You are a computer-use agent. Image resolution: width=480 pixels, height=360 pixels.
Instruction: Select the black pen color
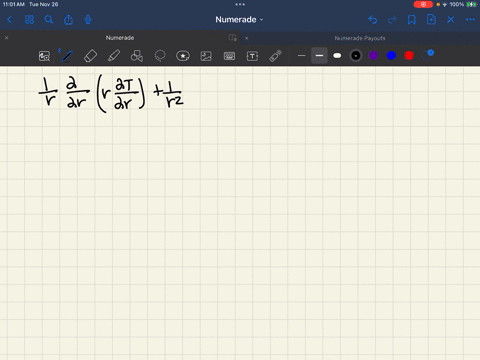coord(356,55)
